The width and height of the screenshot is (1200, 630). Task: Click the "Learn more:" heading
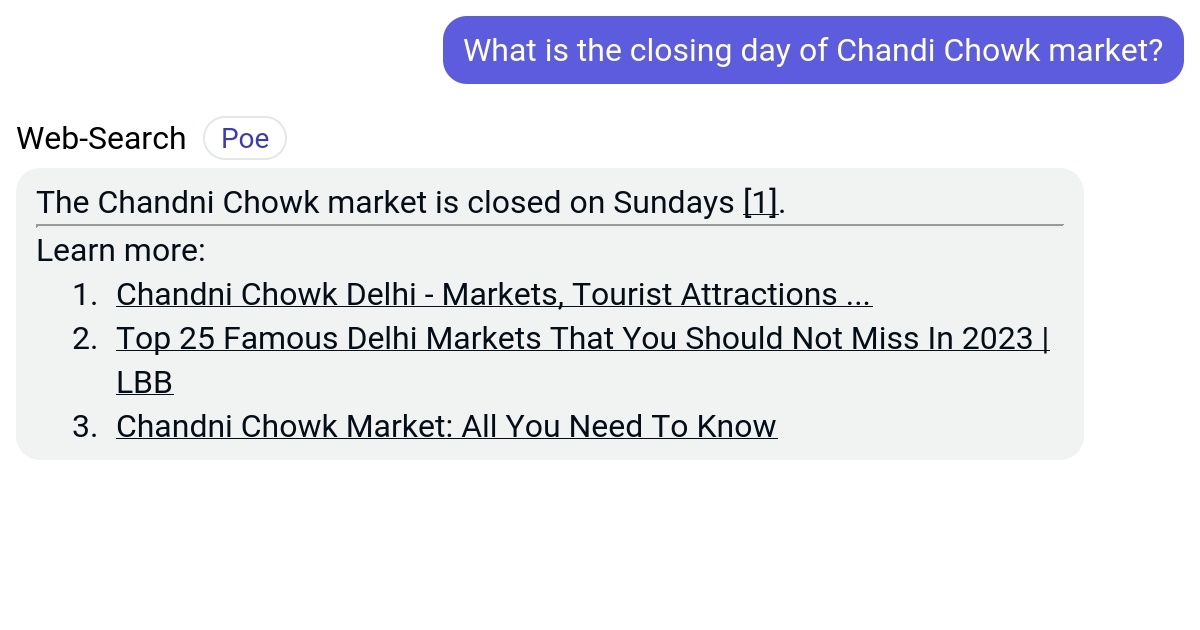(120, 250)
